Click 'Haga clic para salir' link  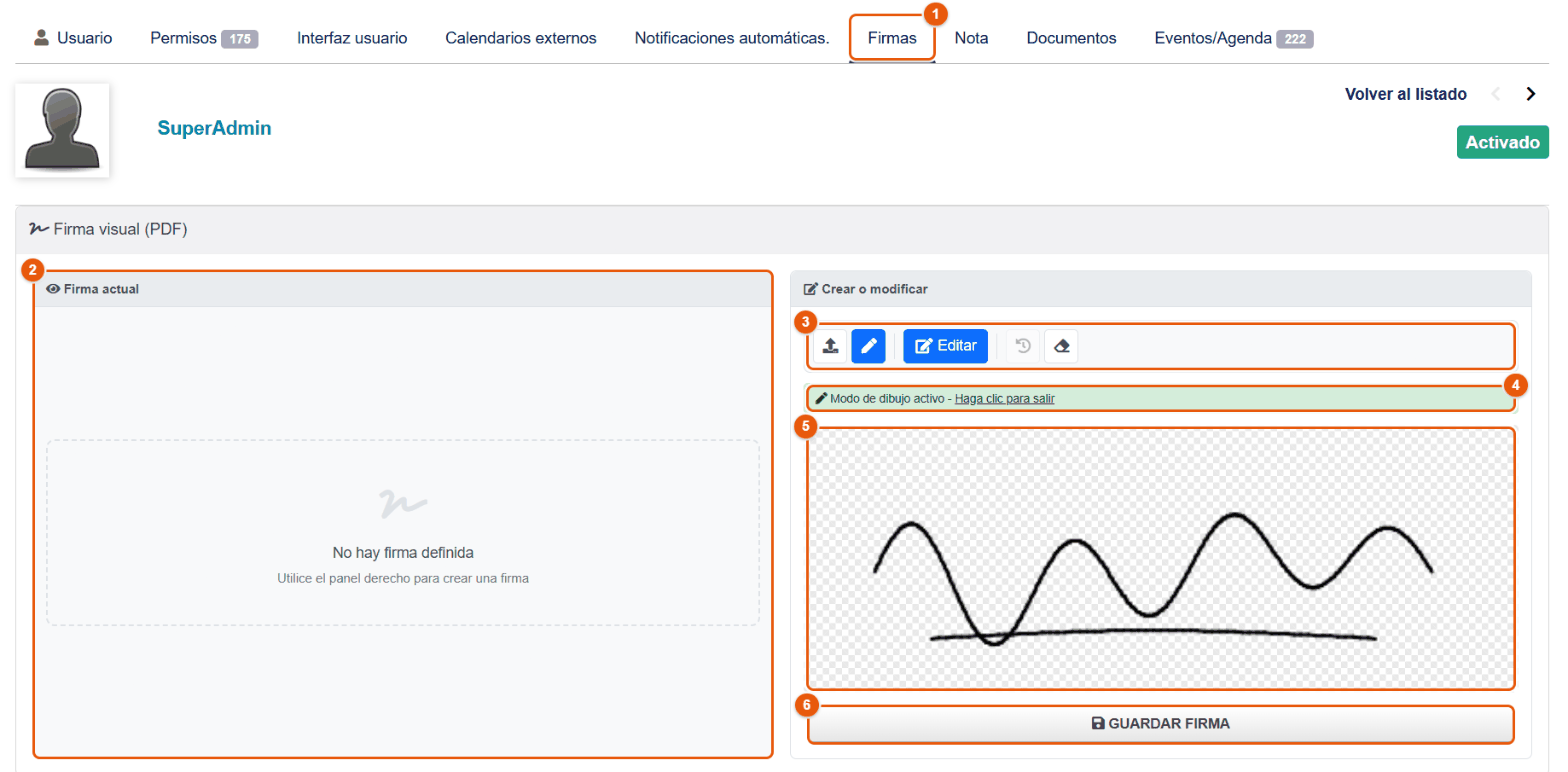(1005, 398)
